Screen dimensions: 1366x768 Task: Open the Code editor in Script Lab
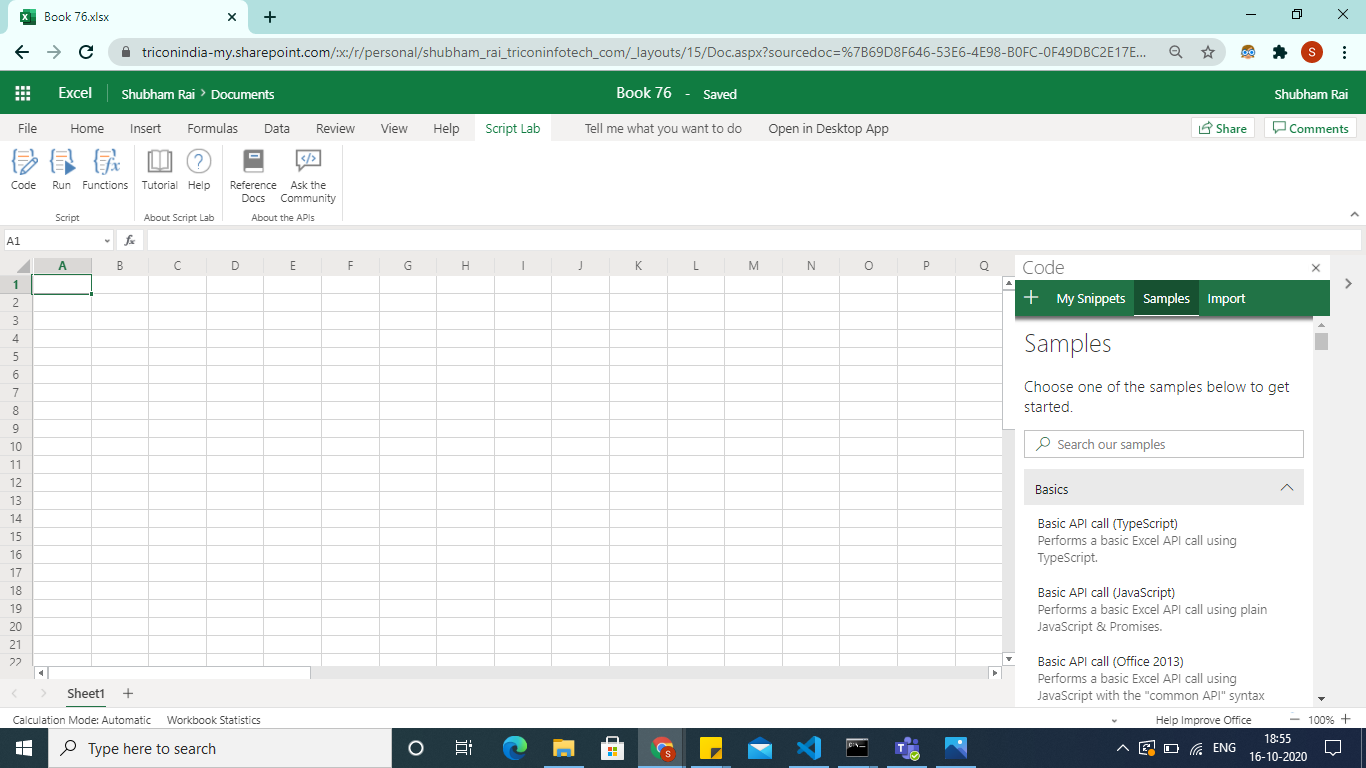pyautogui.click(x=23, y=170)
